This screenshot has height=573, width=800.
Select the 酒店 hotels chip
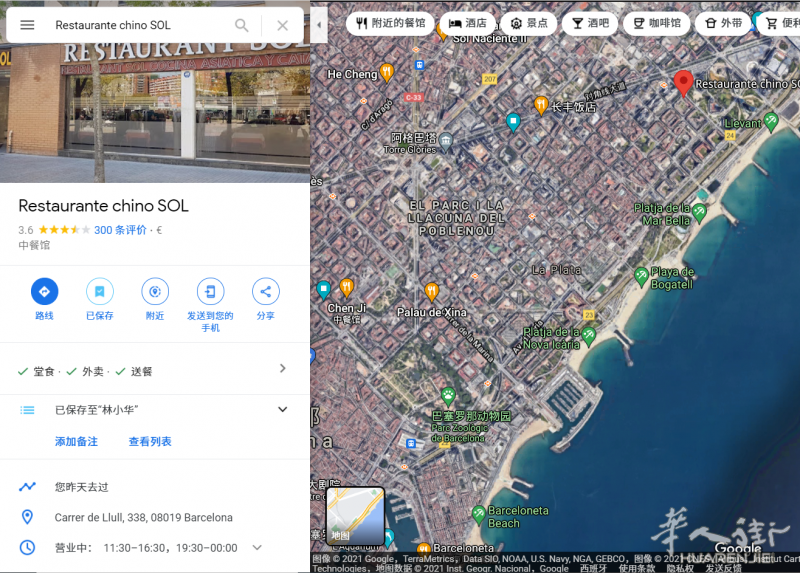point(468,23)
